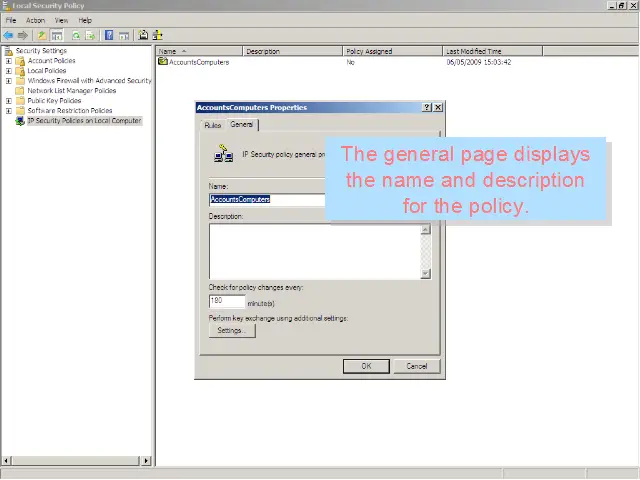Open the Action menu

[35, 20]
